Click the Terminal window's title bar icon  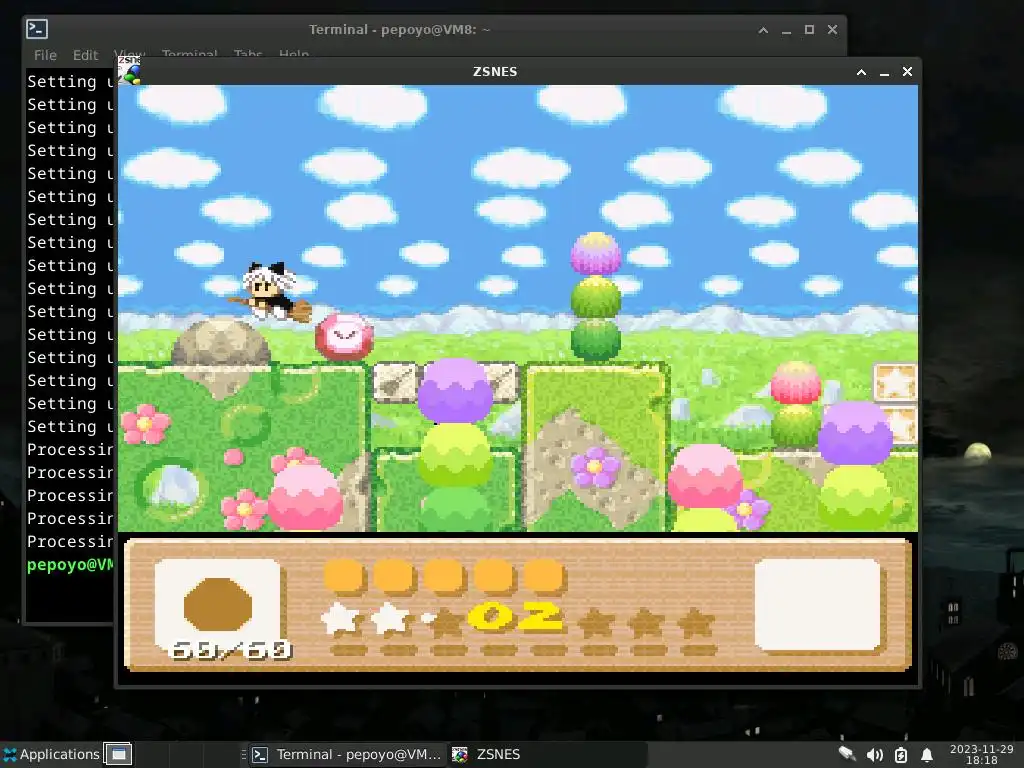pos(37,29)
